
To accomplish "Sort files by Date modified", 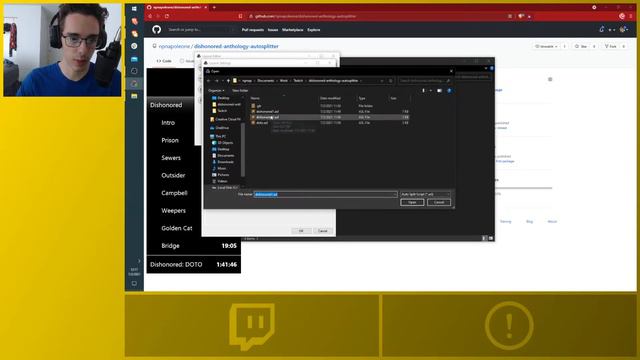I will pyautogui.click(x=330, y=98).
